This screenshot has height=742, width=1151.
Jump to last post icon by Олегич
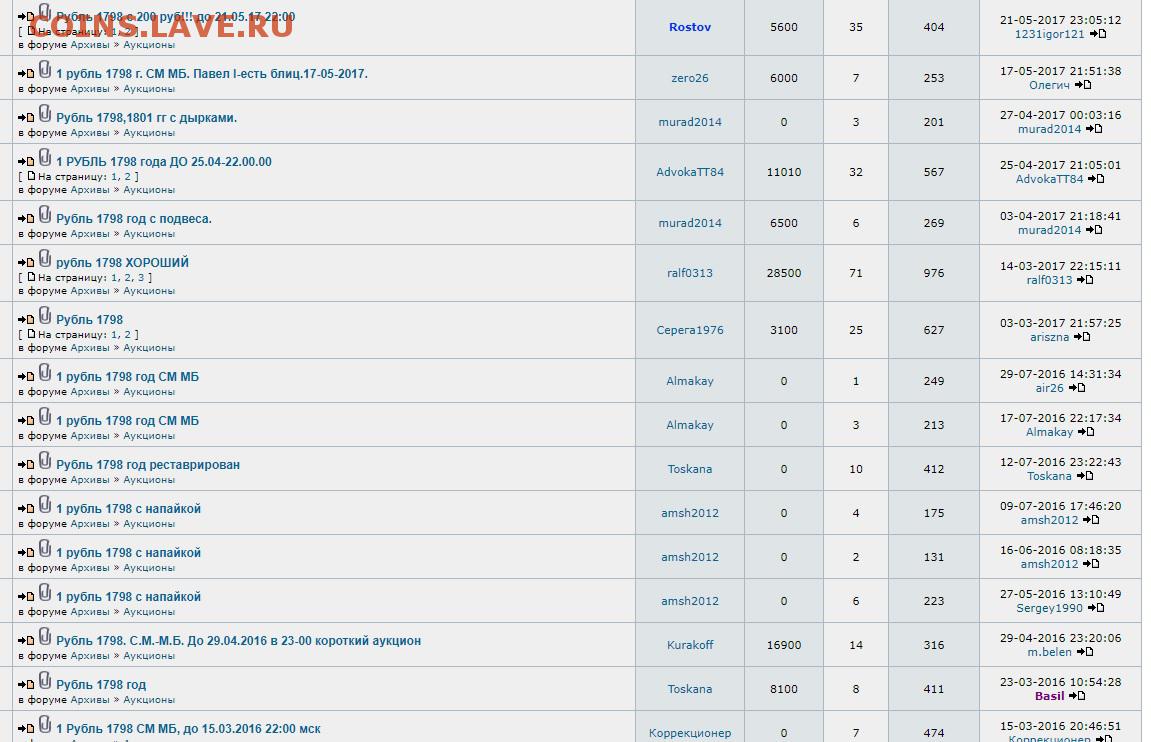1083,85
